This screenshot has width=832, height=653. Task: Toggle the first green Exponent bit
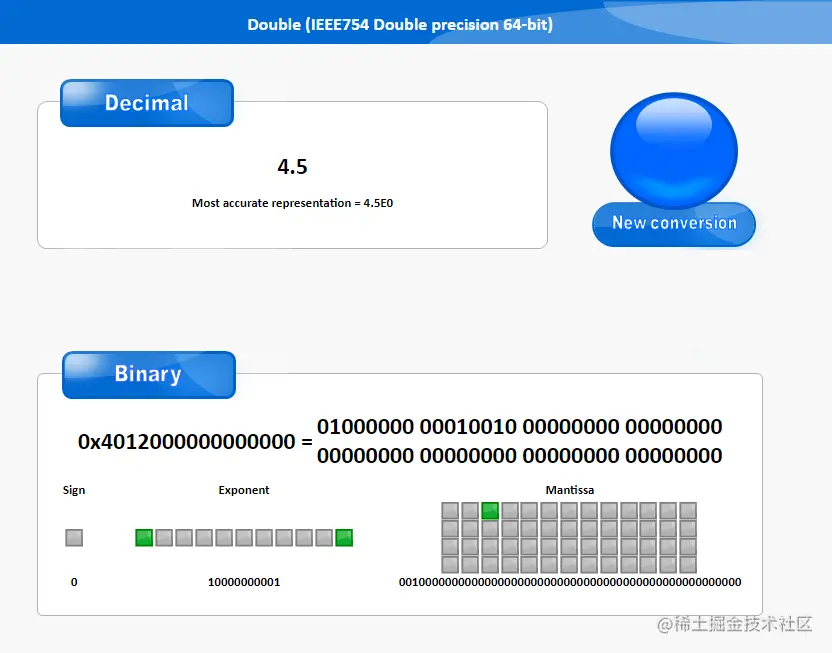pos(144,538)
